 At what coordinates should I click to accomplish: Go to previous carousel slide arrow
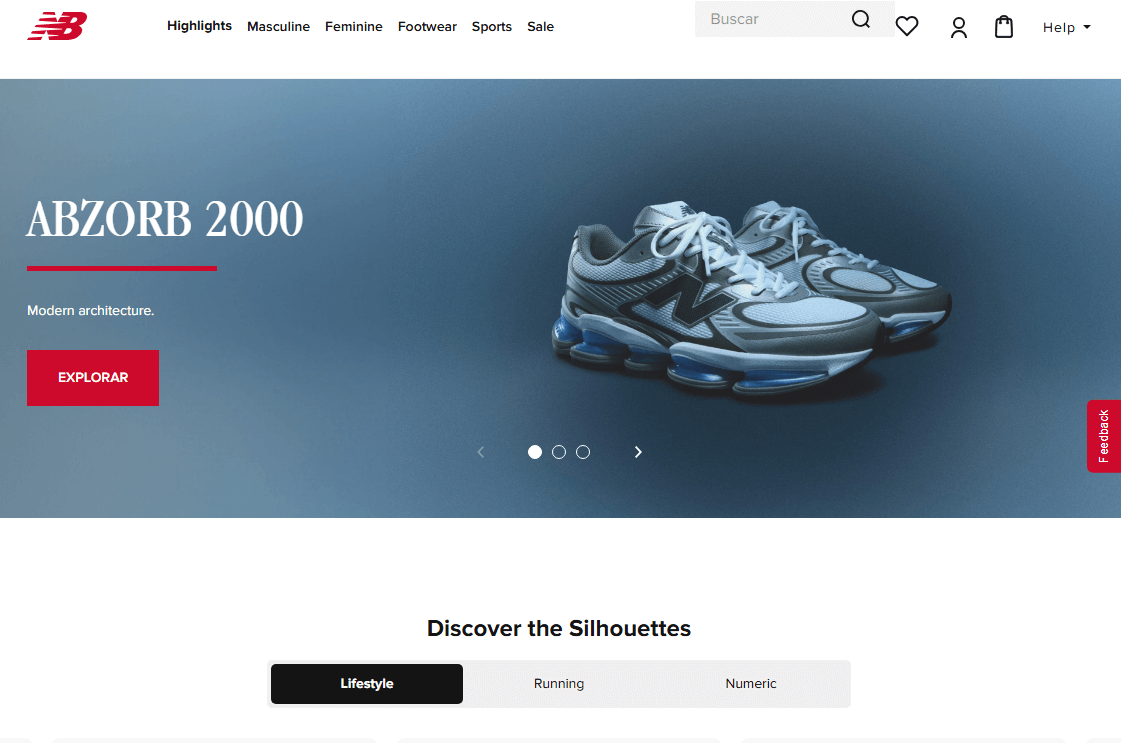tap(480, 452)
